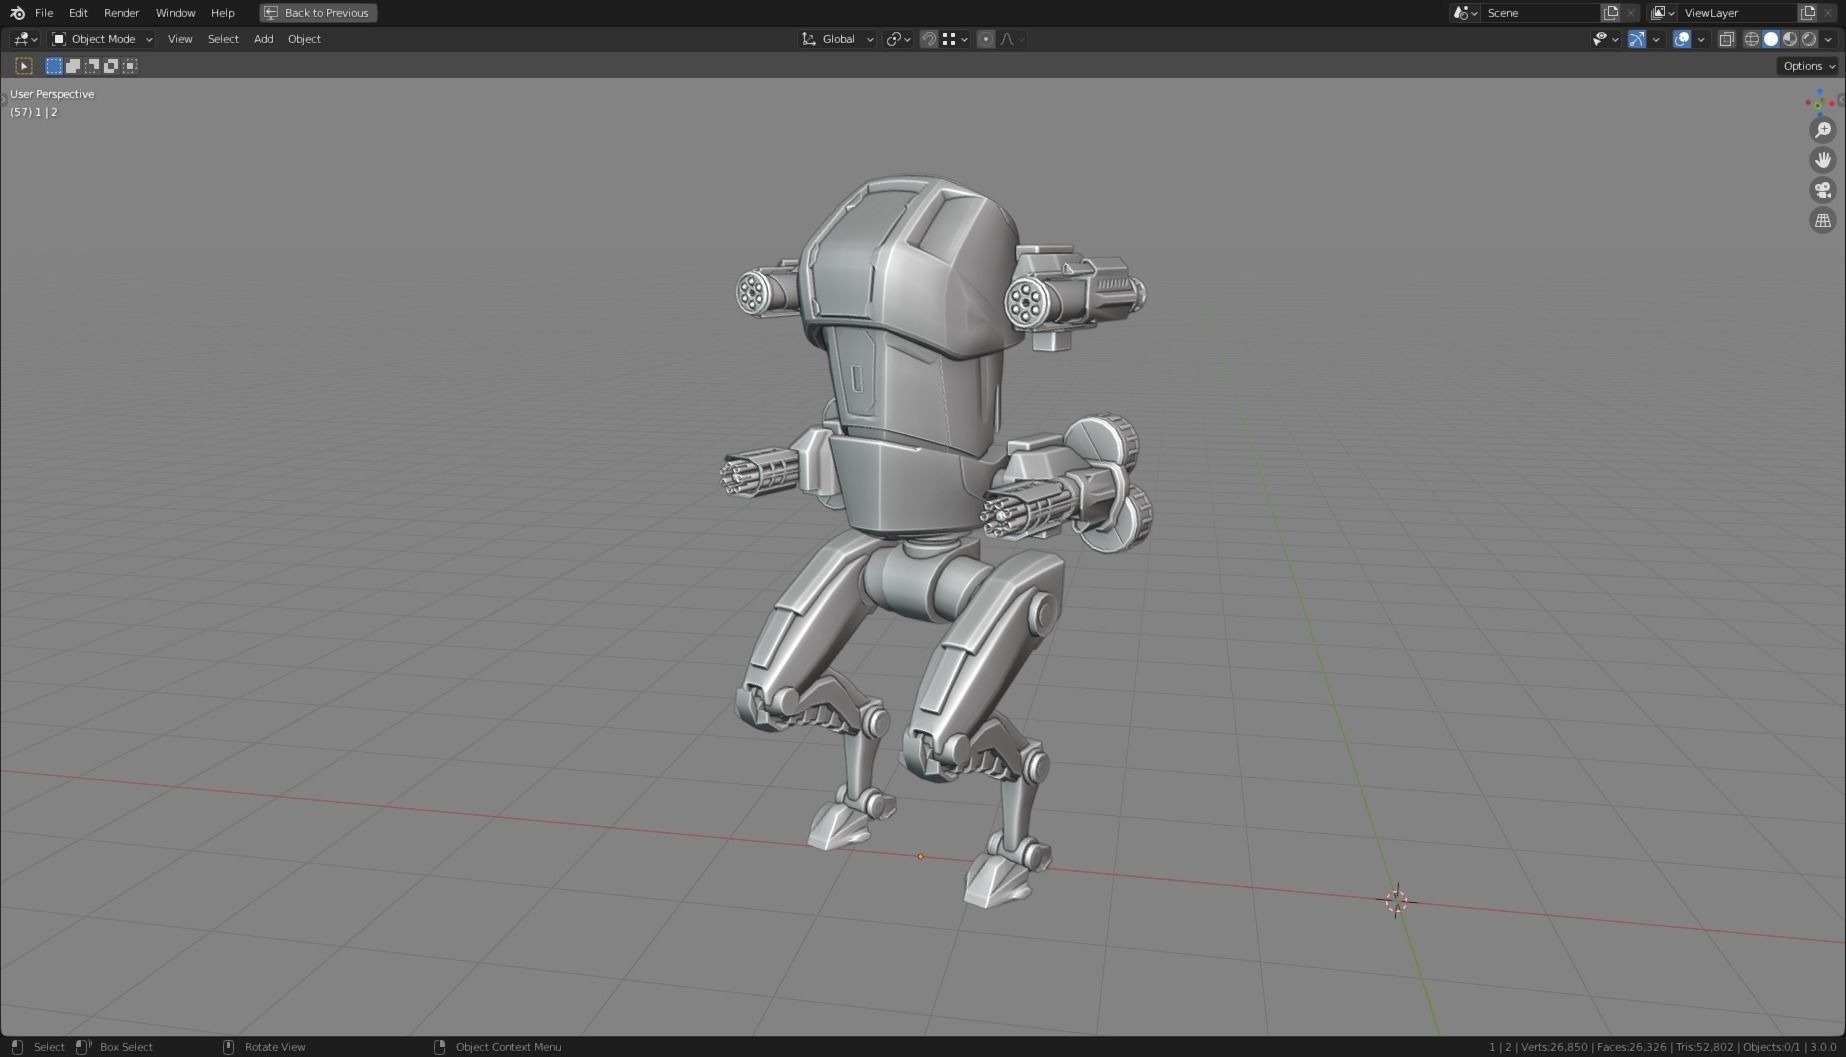
Task: Click the ViewLayer name field
Action: [x=1738, y=13]
